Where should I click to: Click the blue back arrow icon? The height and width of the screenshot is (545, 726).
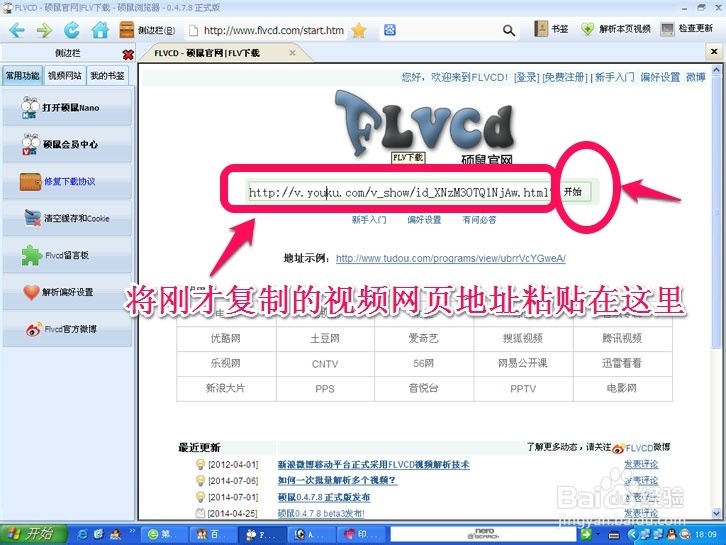pyautogui.click(x=17, y=31)
